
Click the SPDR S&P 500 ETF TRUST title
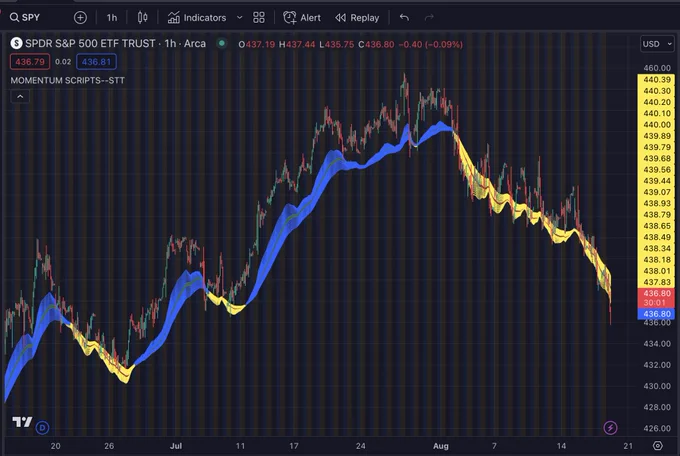click(x=90, y=43)
